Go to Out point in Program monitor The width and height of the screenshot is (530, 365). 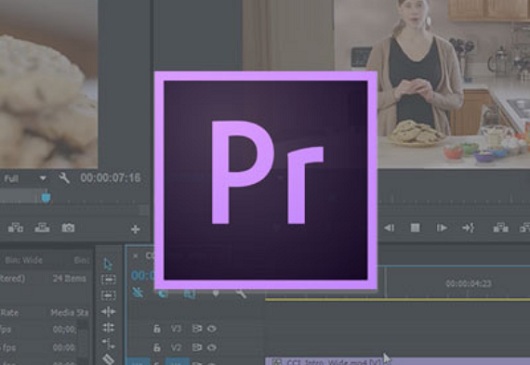tap(468, 228)
